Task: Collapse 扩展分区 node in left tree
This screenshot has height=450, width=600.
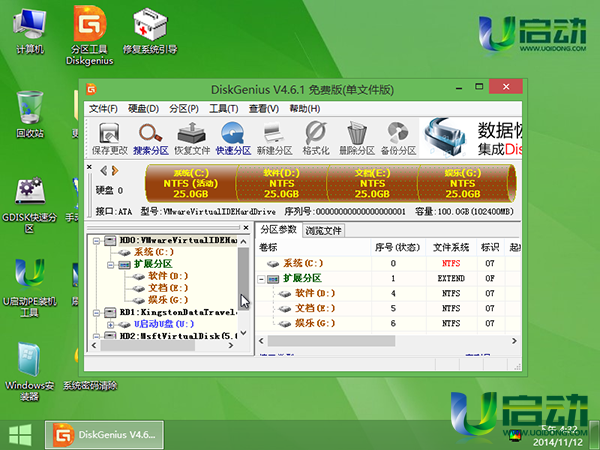Action: 111,264
